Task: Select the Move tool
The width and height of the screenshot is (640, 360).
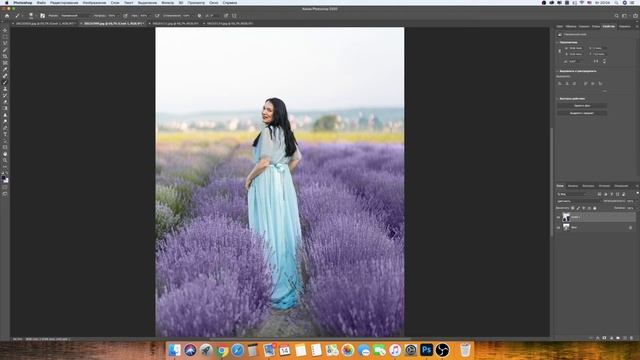Action: 5,30
